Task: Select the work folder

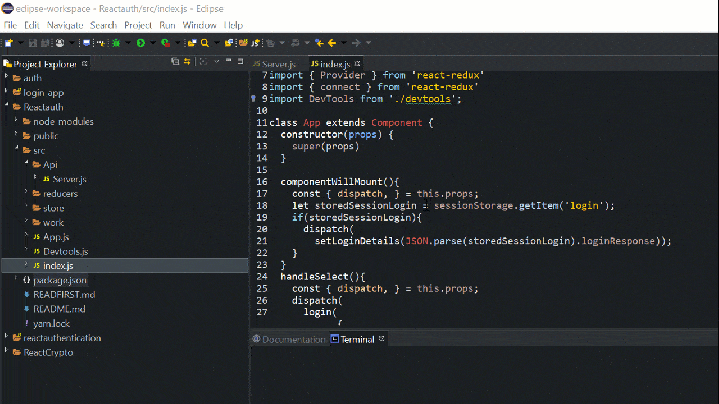Action: [53, 223]
